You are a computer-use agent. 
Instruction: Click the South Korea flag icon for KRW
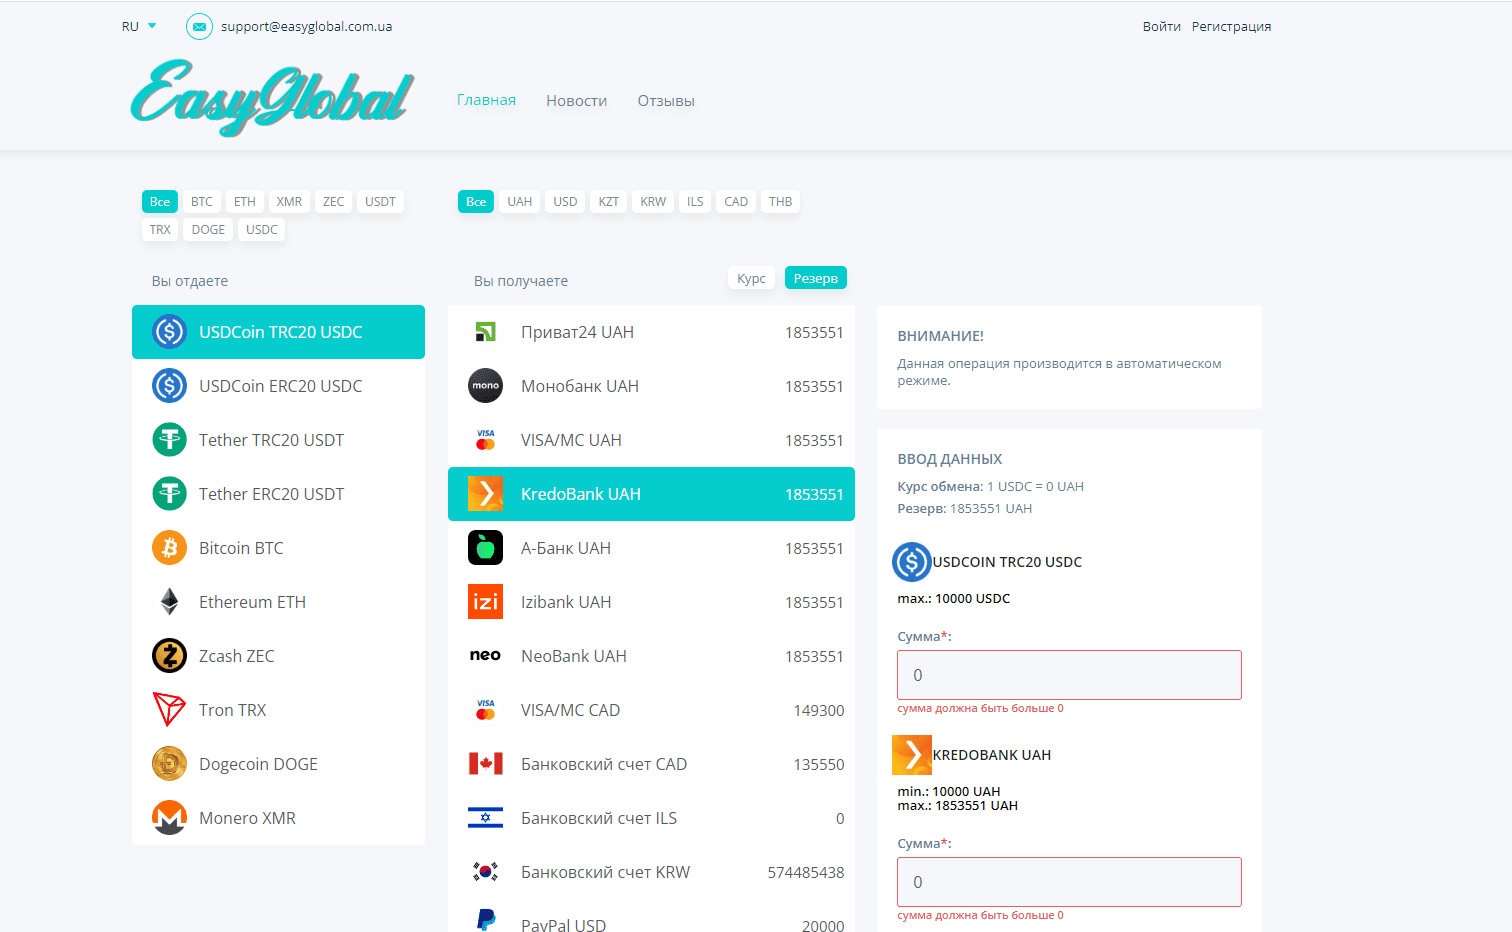(485, 871)
